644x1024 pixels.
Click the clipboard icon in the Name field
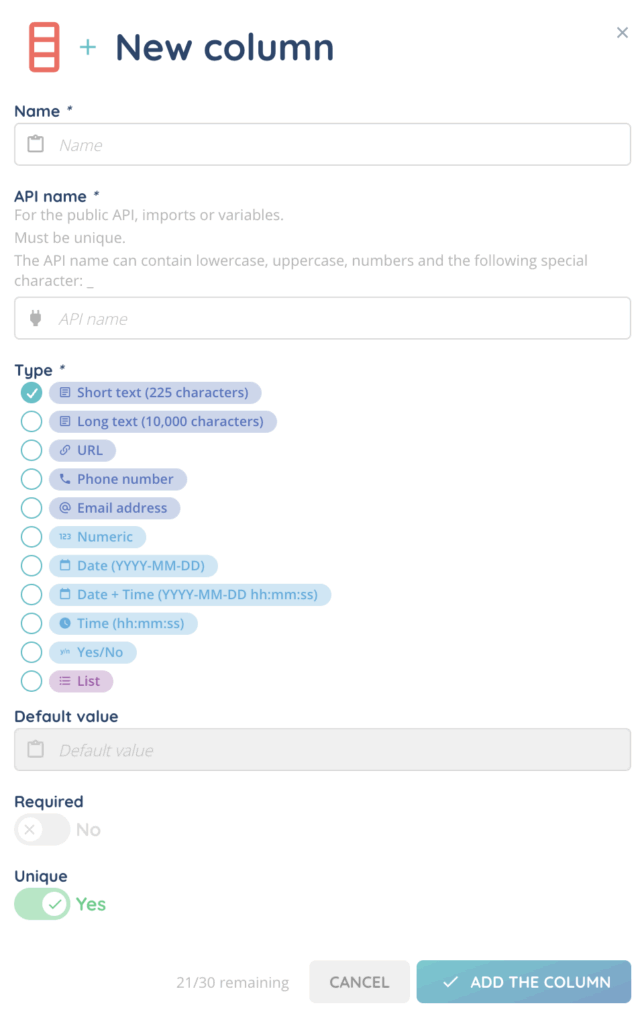click(x=36, y=145)
